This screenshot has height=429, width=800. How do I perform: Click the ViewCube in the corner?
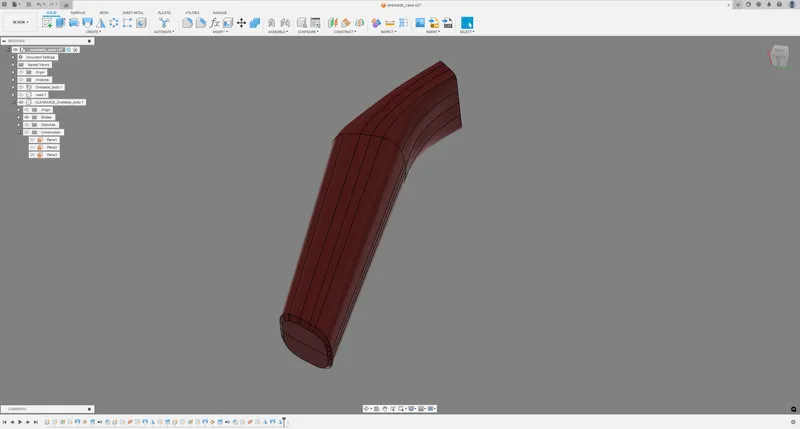pos(779,56)
